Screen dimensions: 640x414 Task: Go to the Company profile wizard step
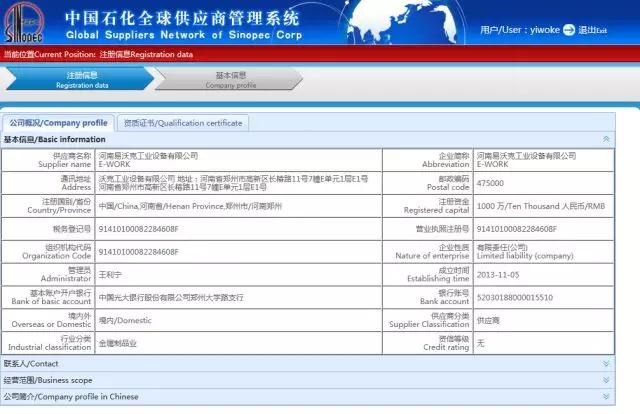click(x=231, y=79)
